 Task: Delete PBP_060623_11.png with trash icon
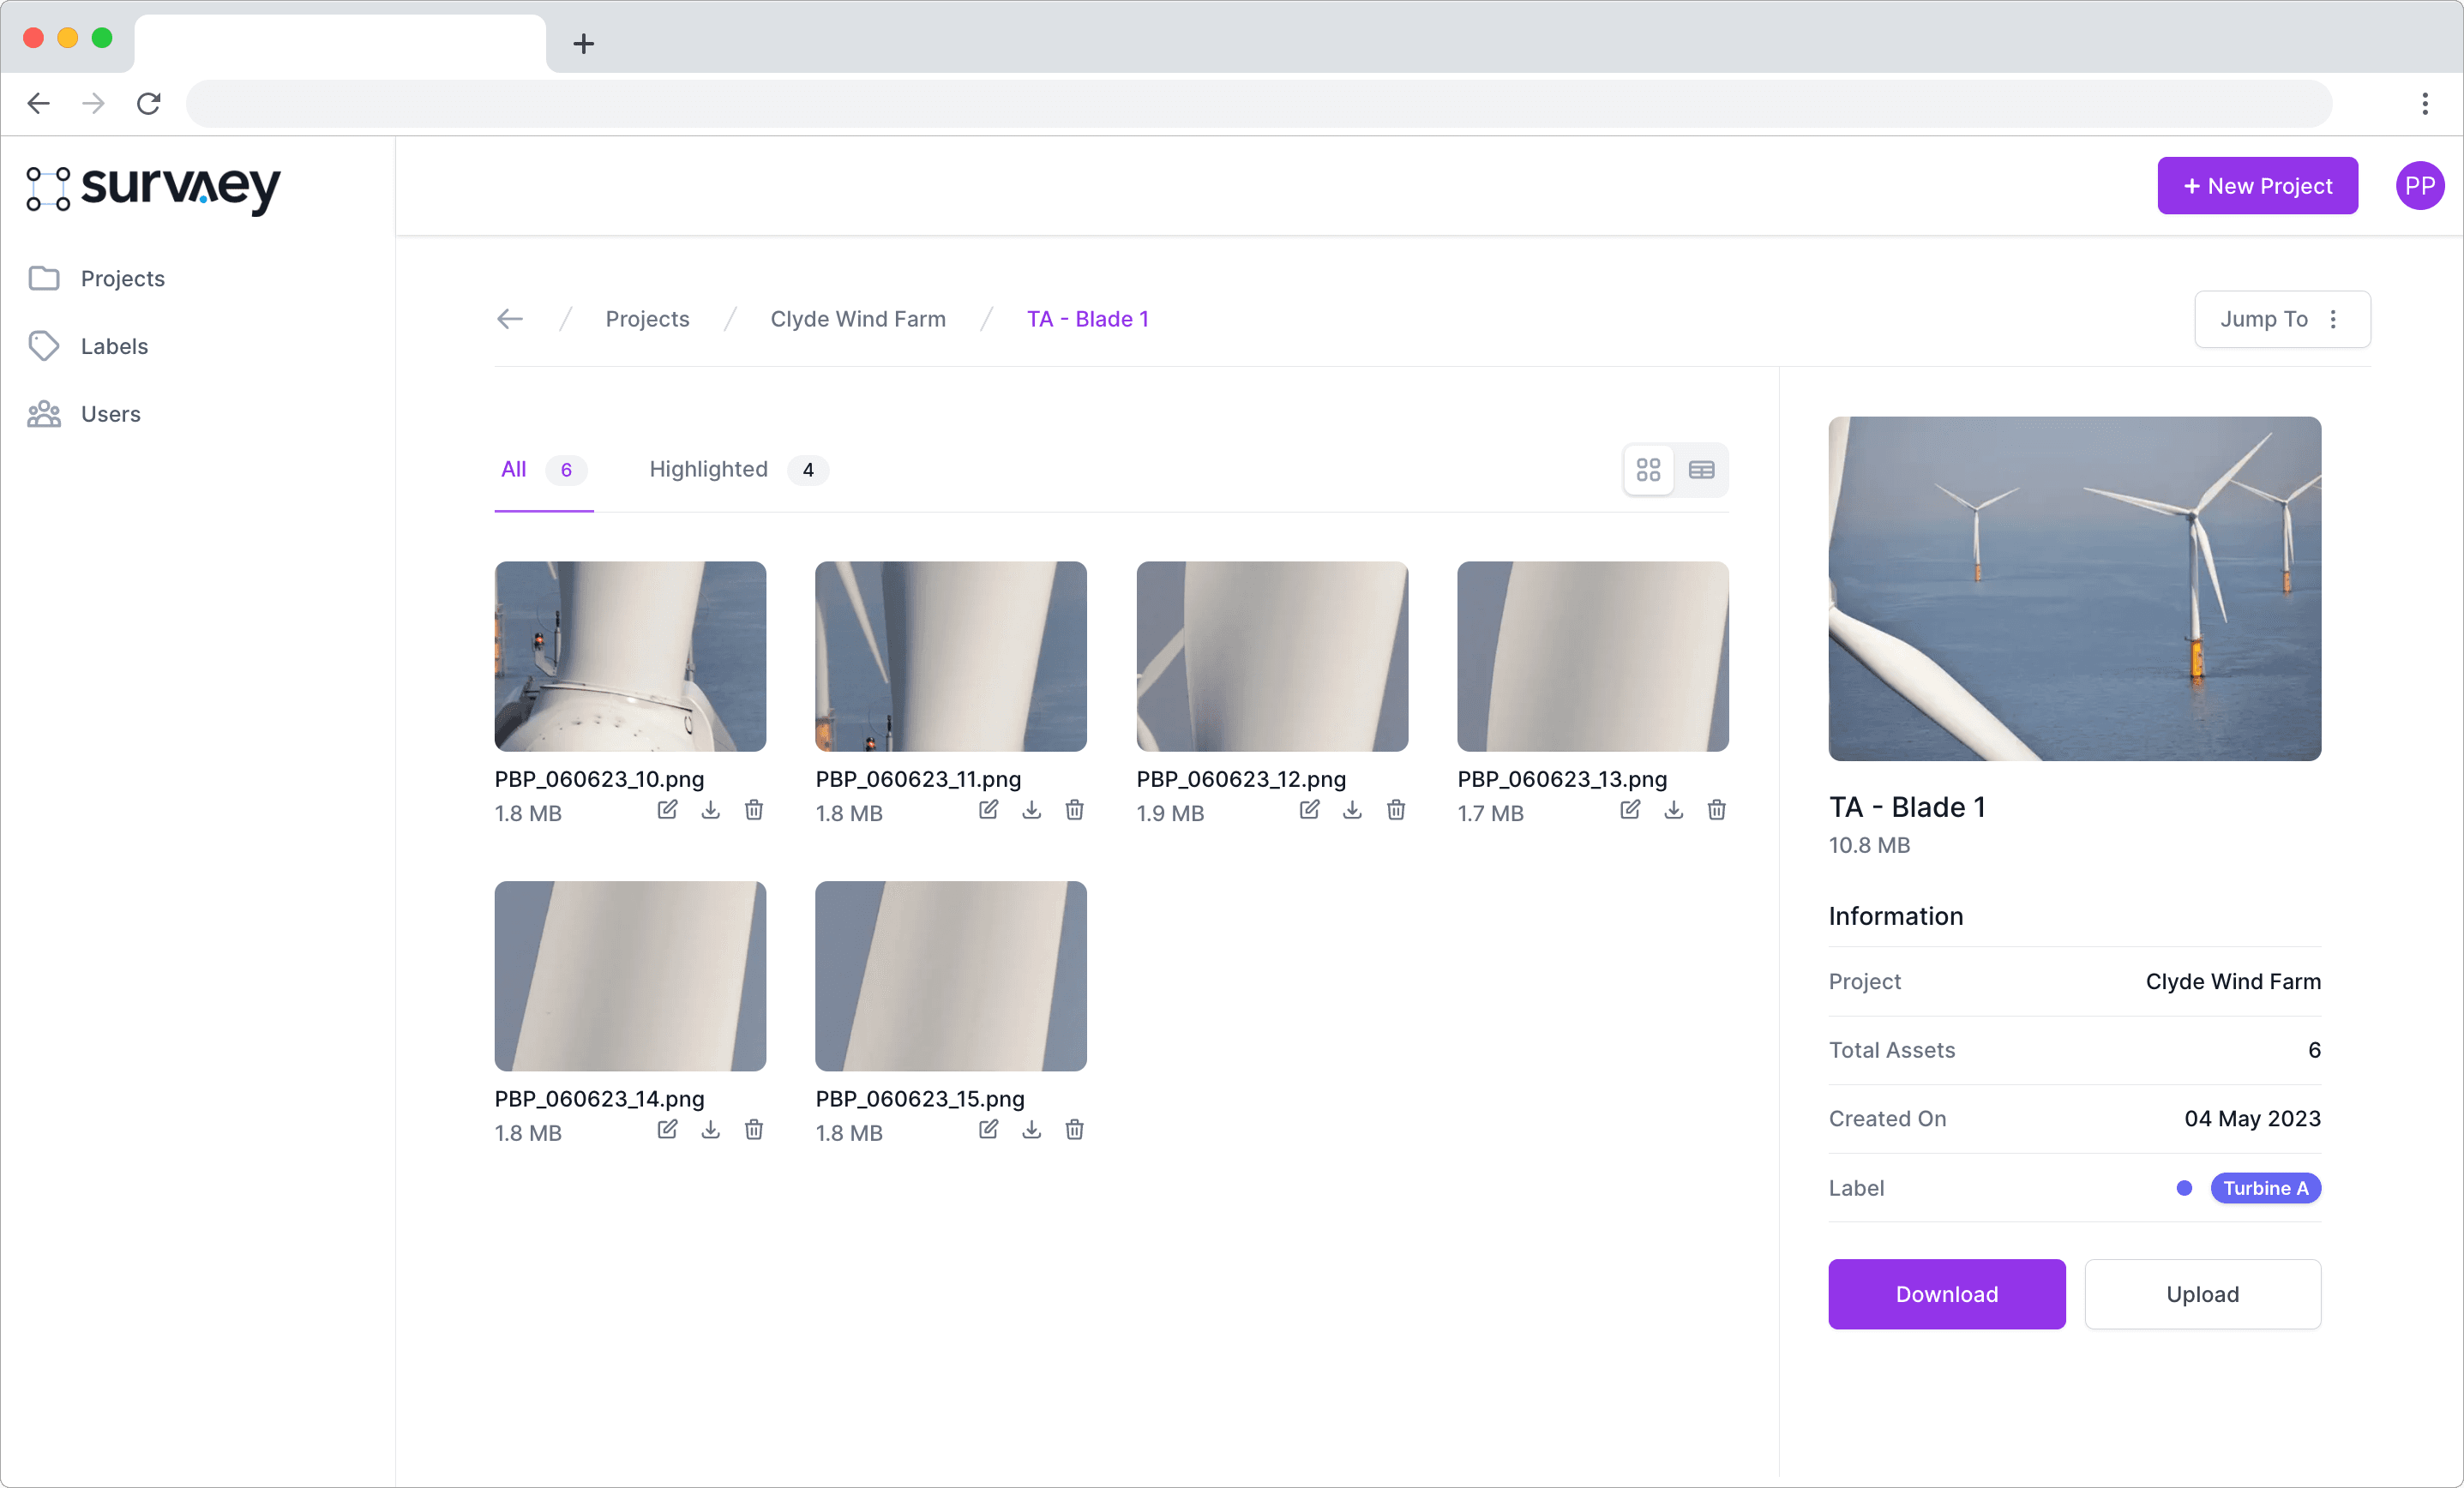[x=1075, y=810]
